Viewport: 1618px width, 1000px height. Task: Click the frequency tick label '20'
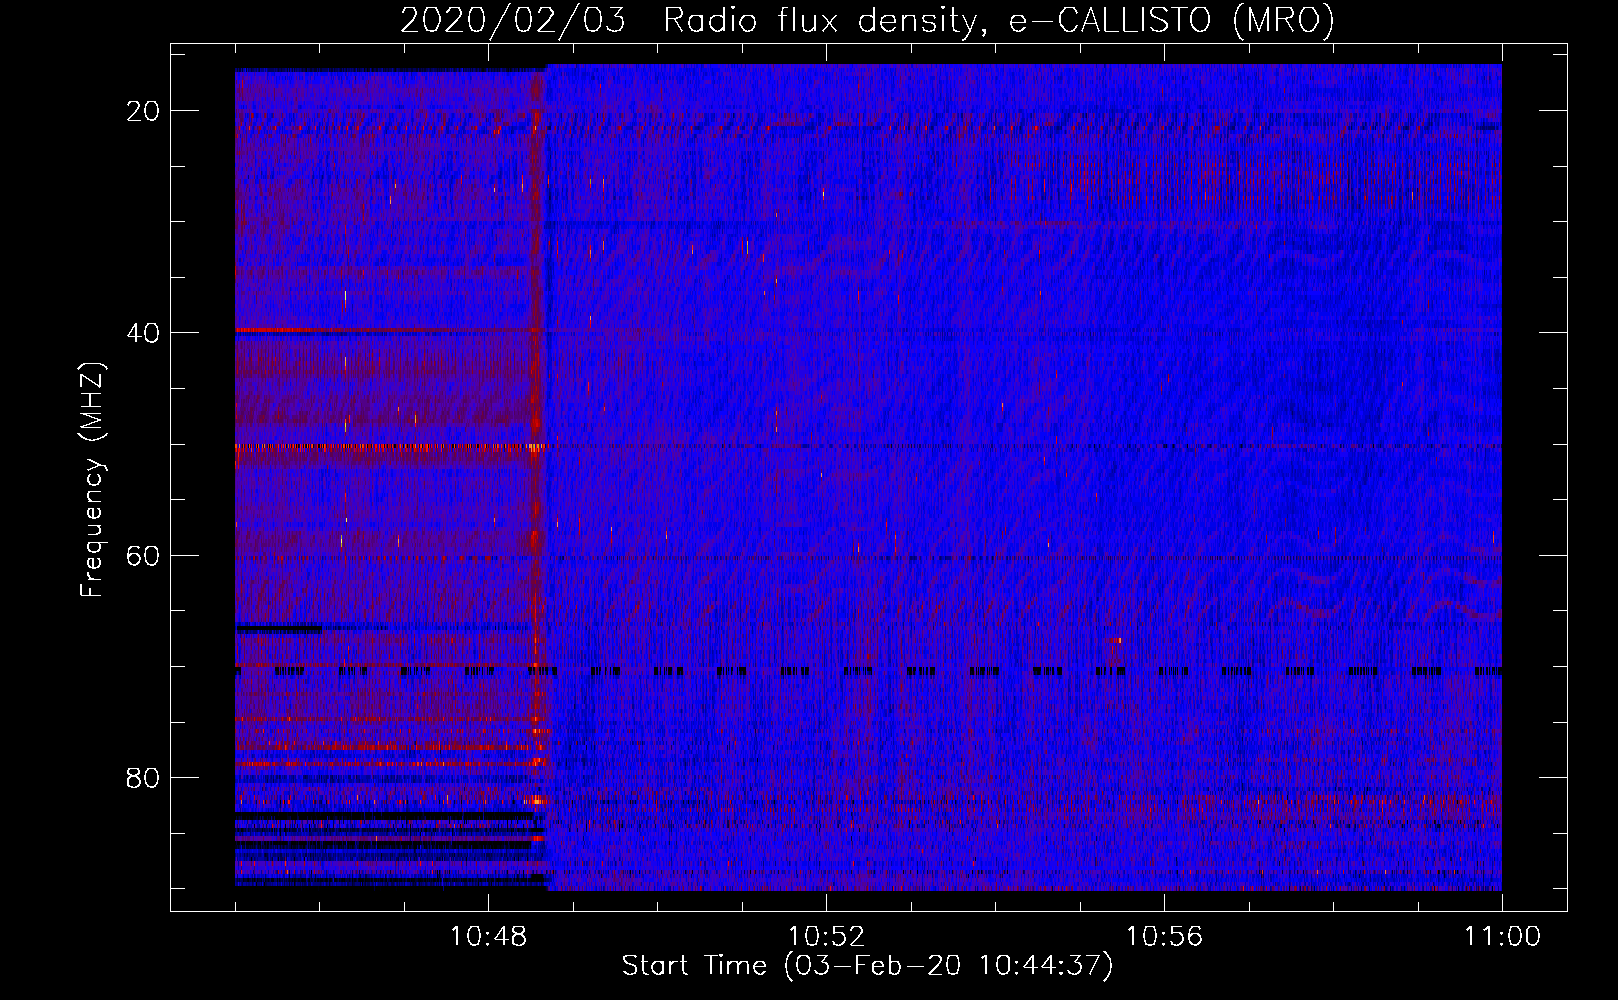click(144, 110)
